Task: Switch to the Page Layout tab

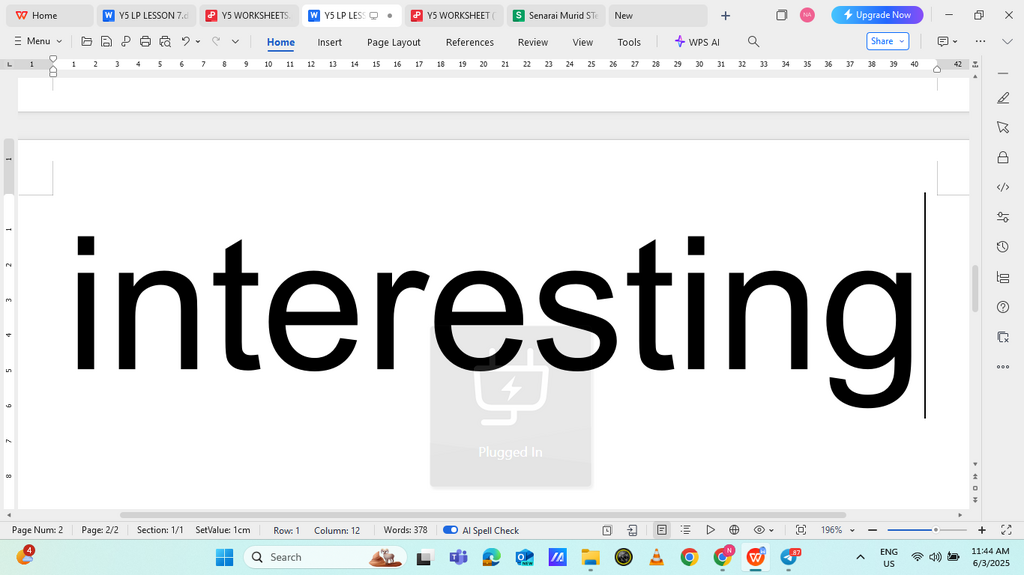Action: (x=394, y=42)
